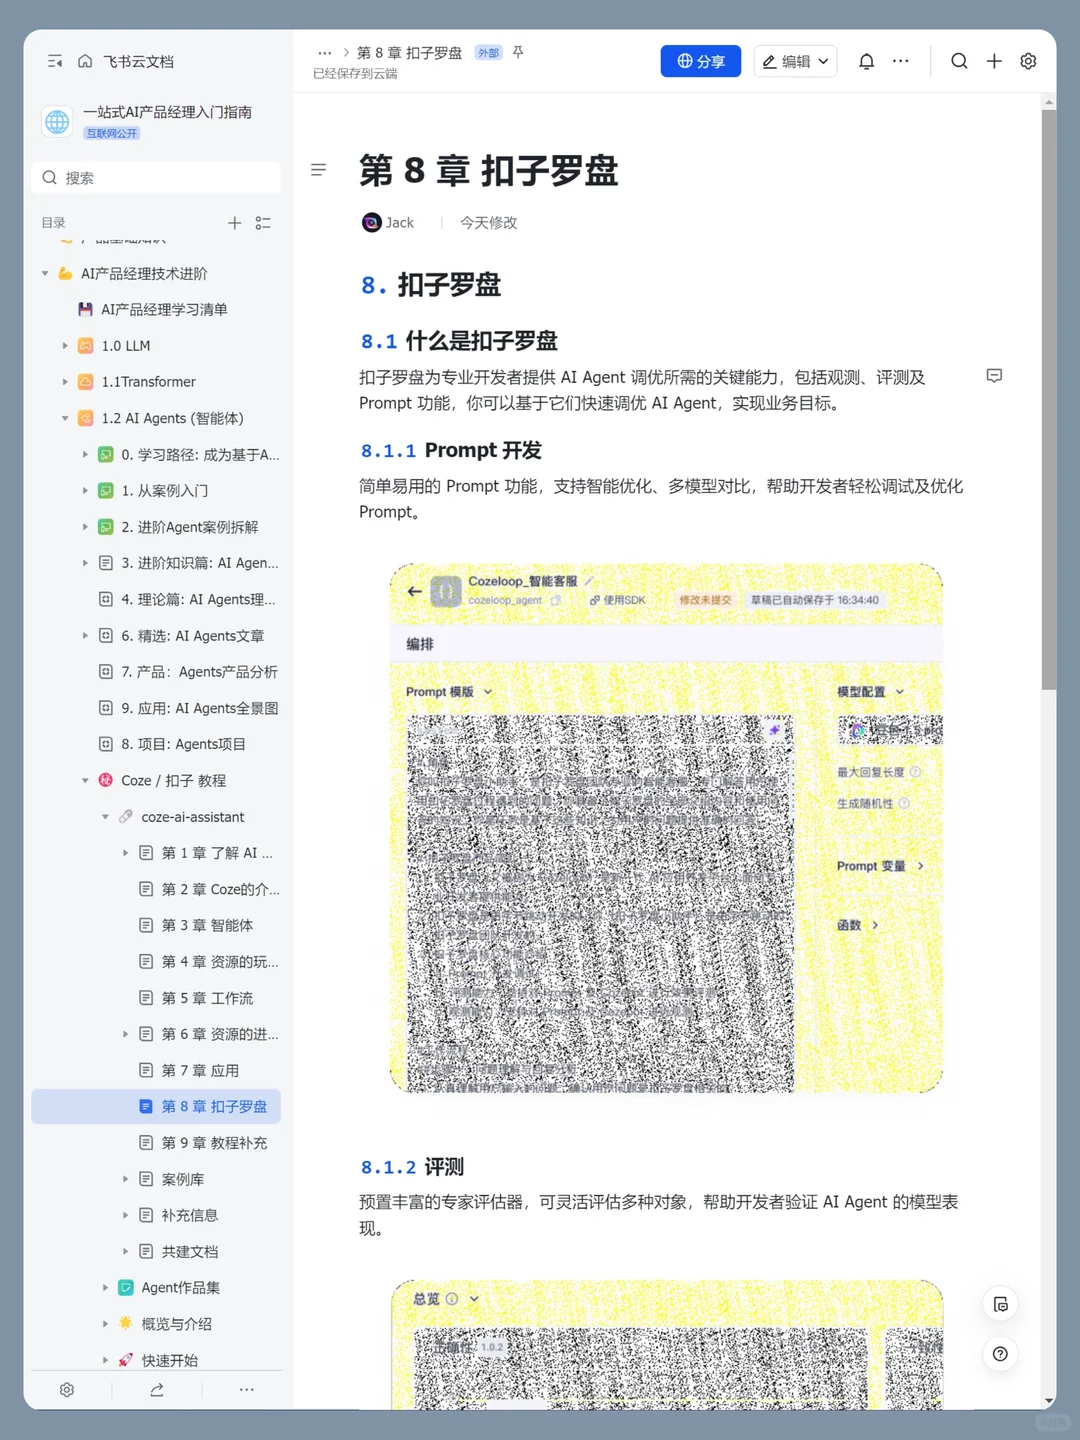Image resolution: width=1080 pixels, height=1440 pixels.
Task: Open AI产品经理学习清单 in the tree
Action: coord(157,310)
